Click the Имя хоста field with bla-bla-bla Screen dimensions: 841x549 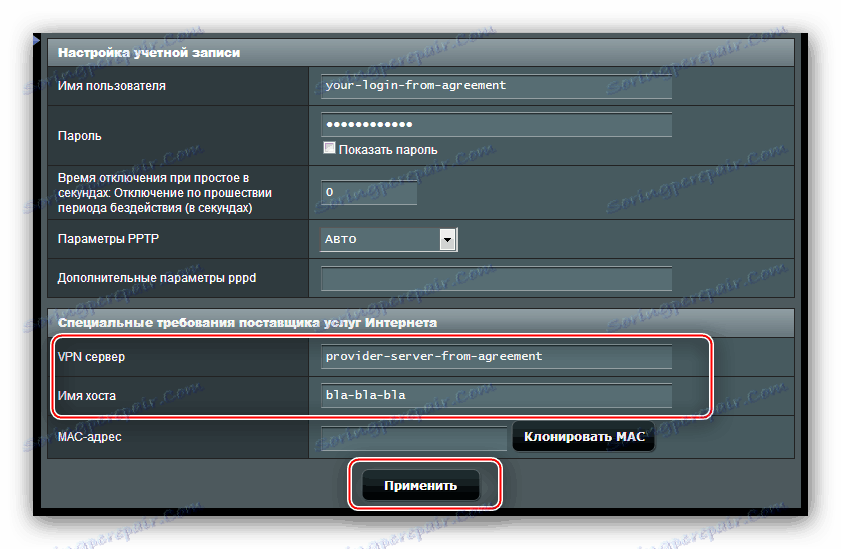coord(496,396)
